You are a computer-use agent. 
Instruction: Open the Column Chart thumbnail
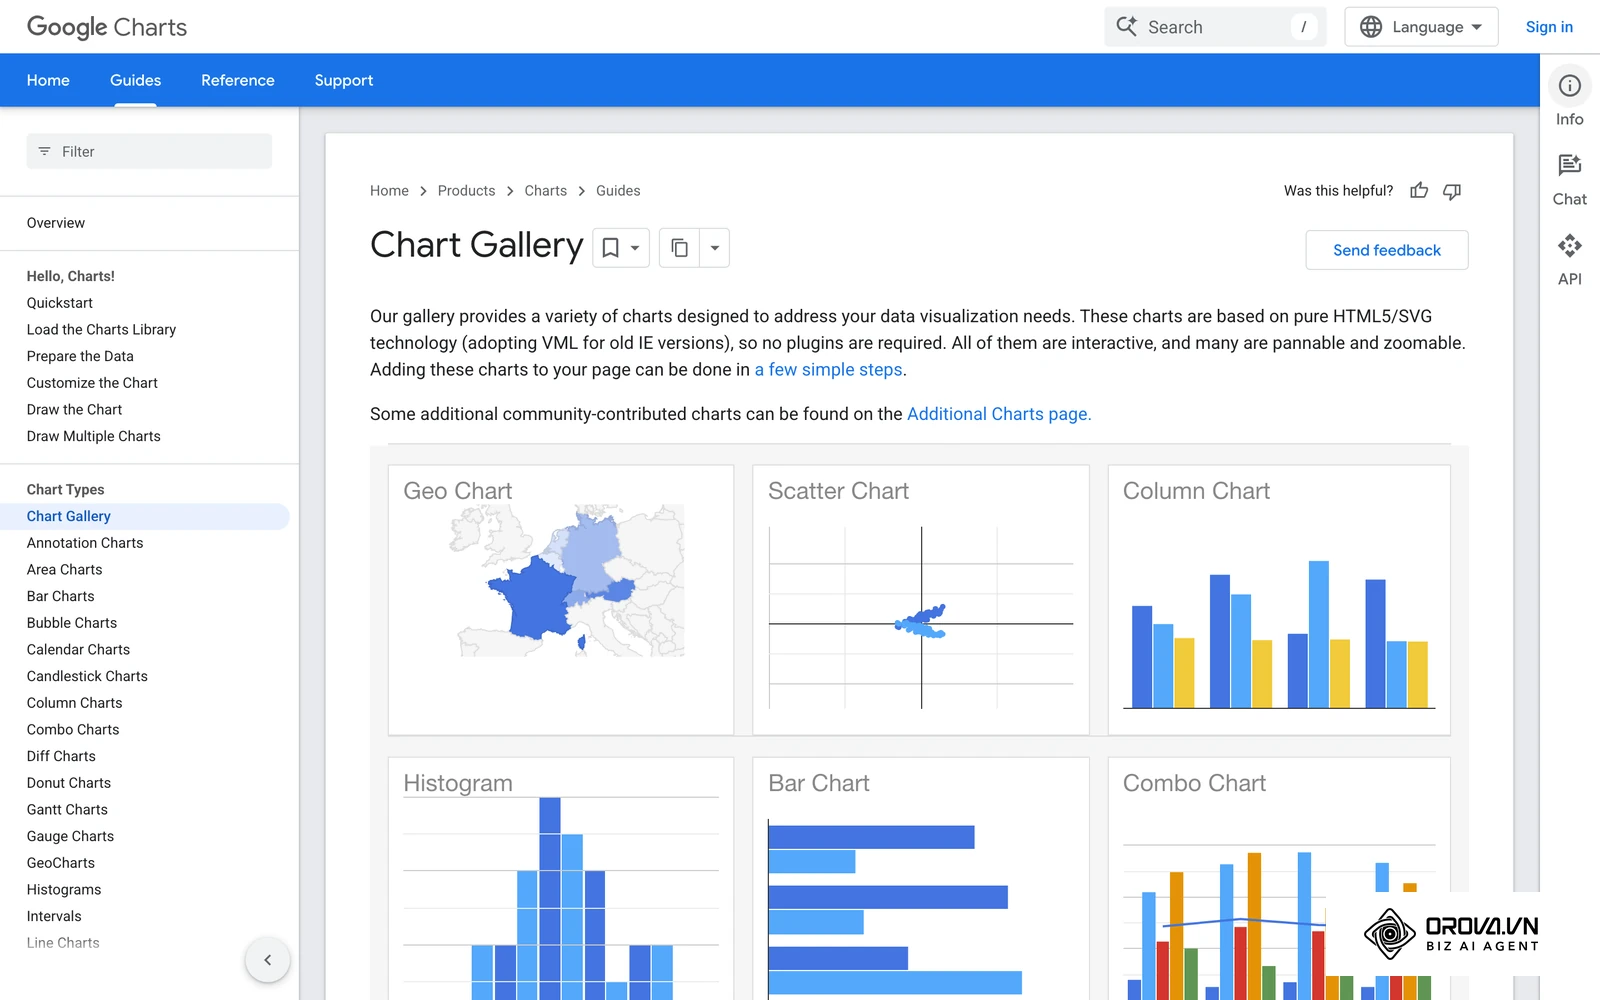(1279, 600)
